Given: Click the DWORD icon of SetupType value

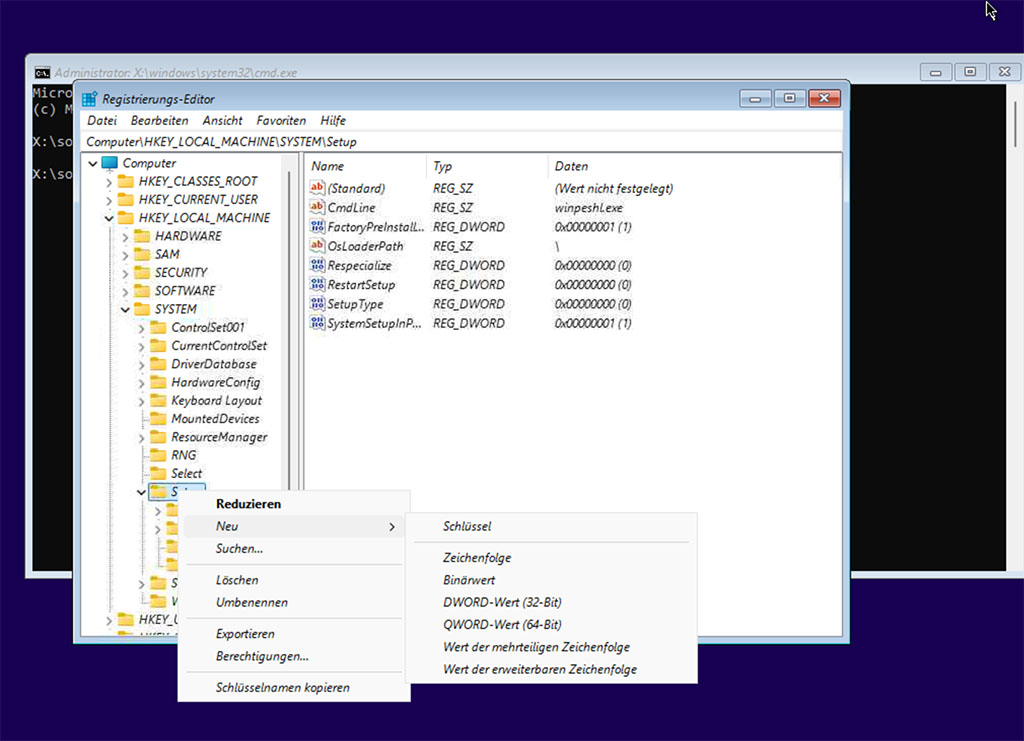Looking at the screenshot, I should [x=317, y=304].
